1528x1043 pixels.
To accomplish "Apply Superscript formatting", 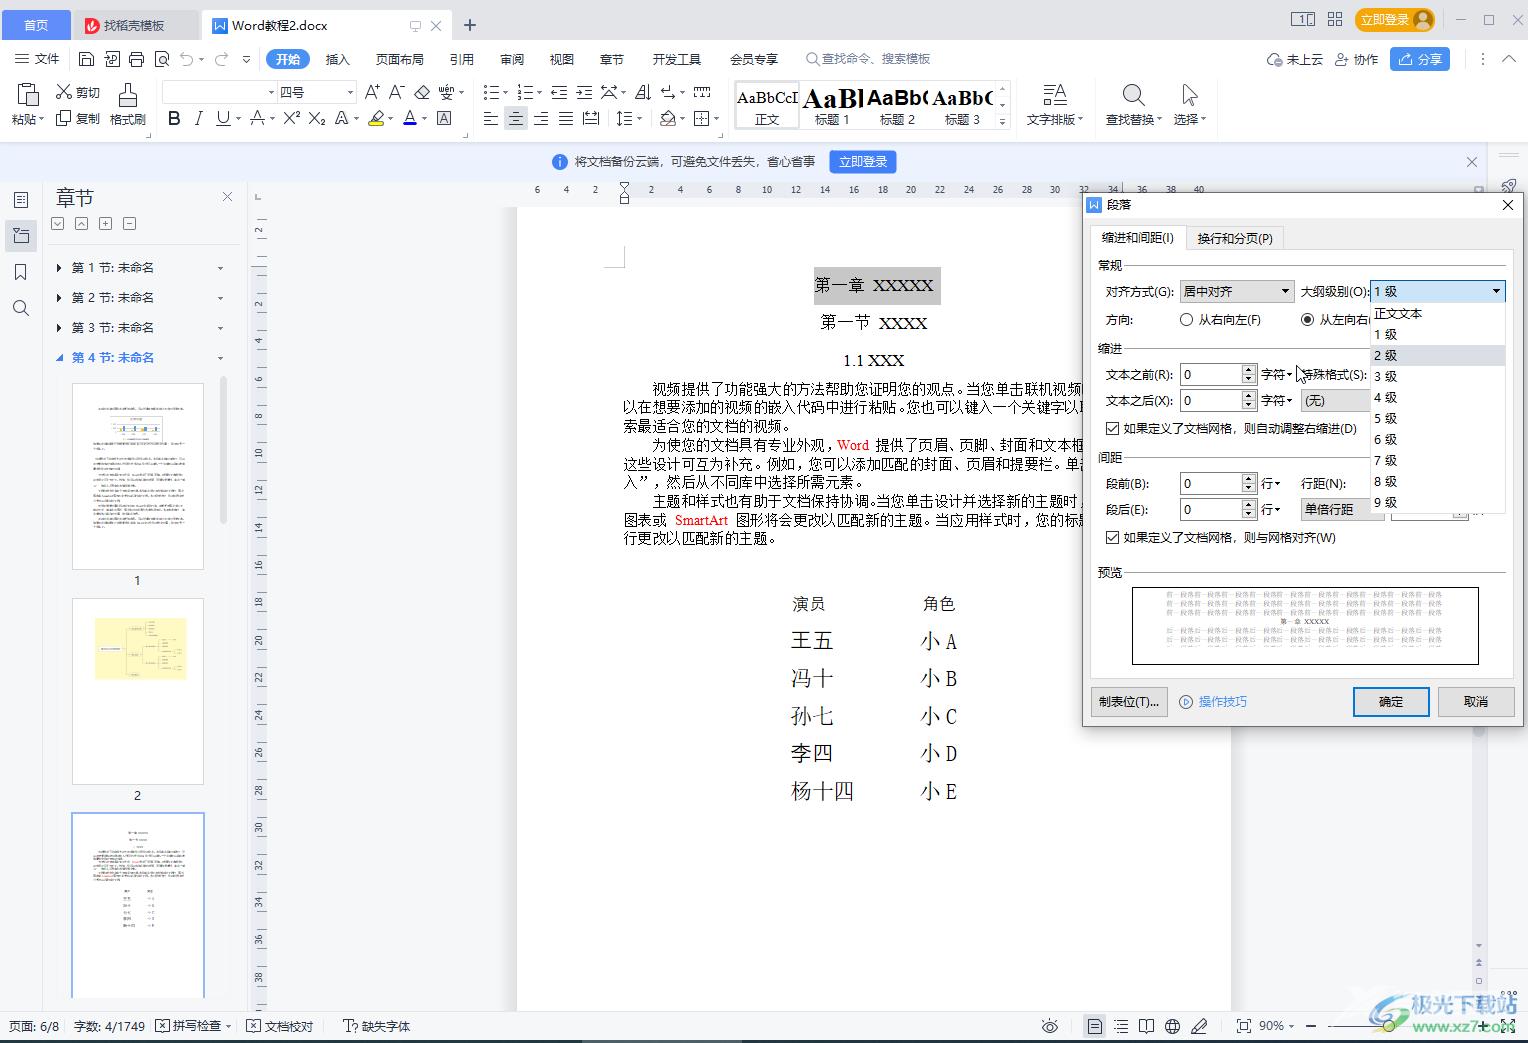I will pos(291,118).
